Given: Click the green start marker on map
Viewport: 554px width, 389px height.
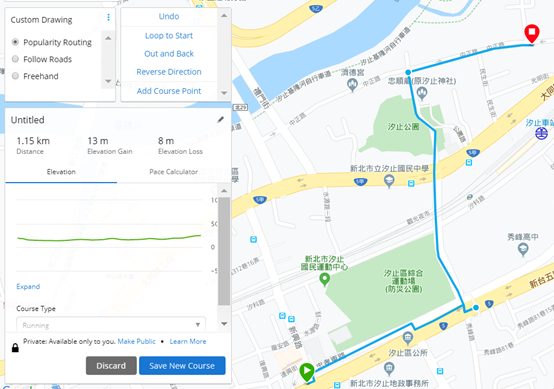Looking at the screenshot, I should [307, 372].
